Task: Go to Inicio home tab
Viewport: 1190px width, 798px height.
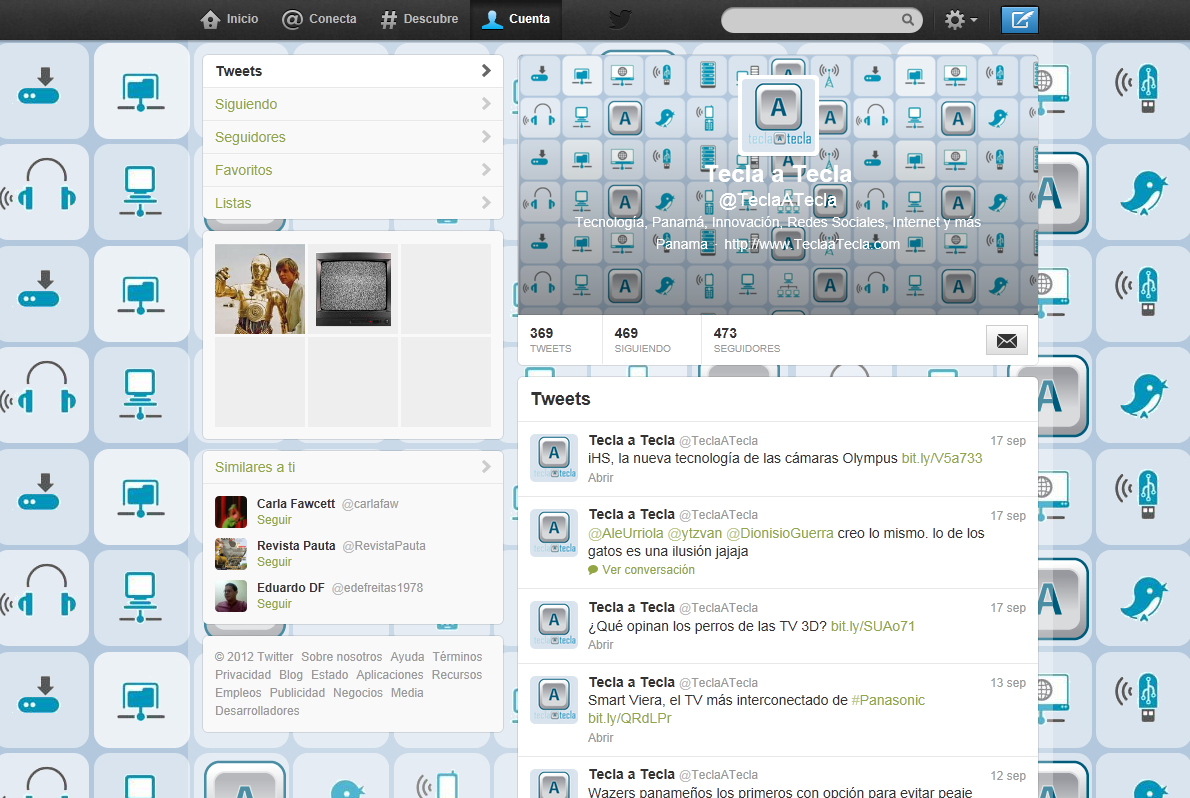Action: point(230,19)
